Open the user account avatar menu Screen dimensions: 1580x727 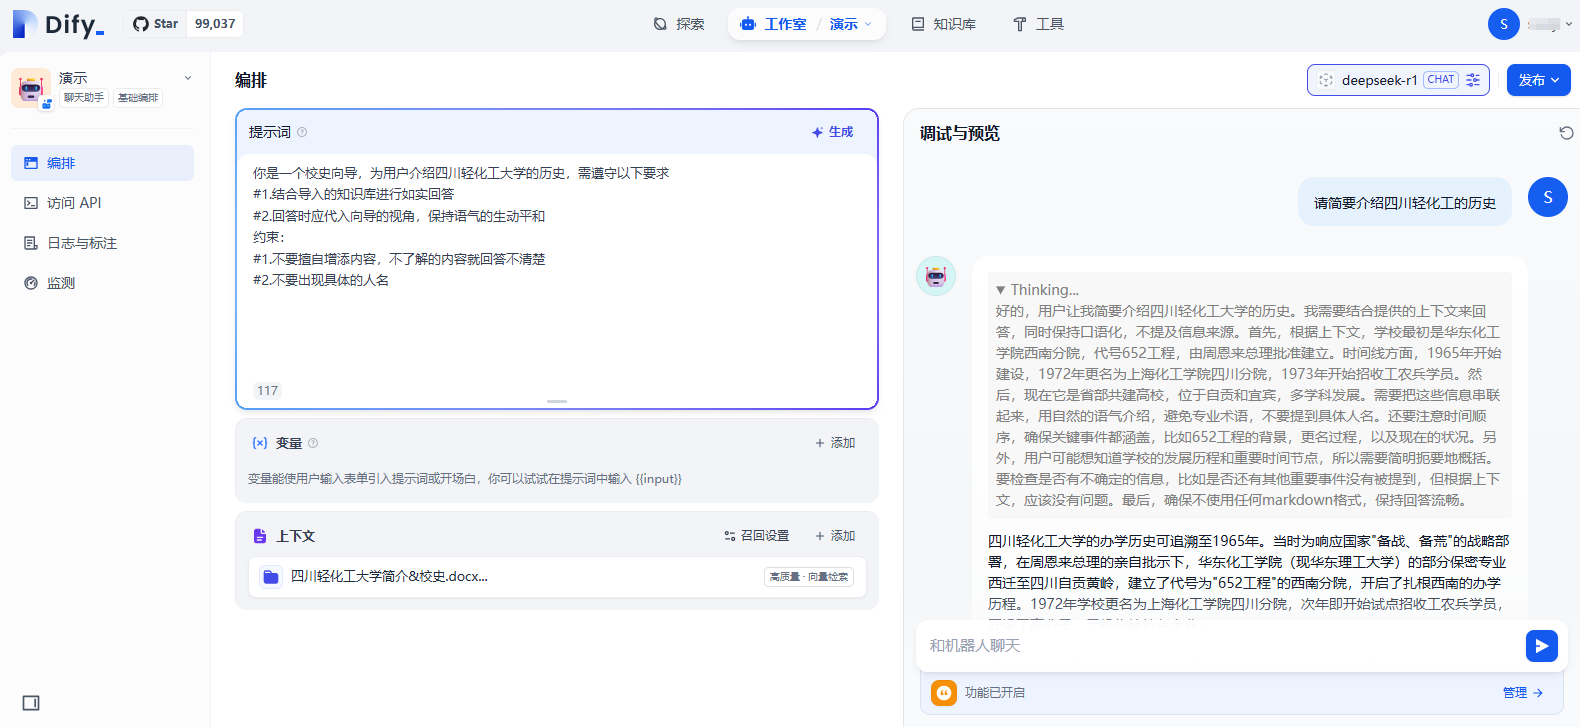tap(1503, 24)
